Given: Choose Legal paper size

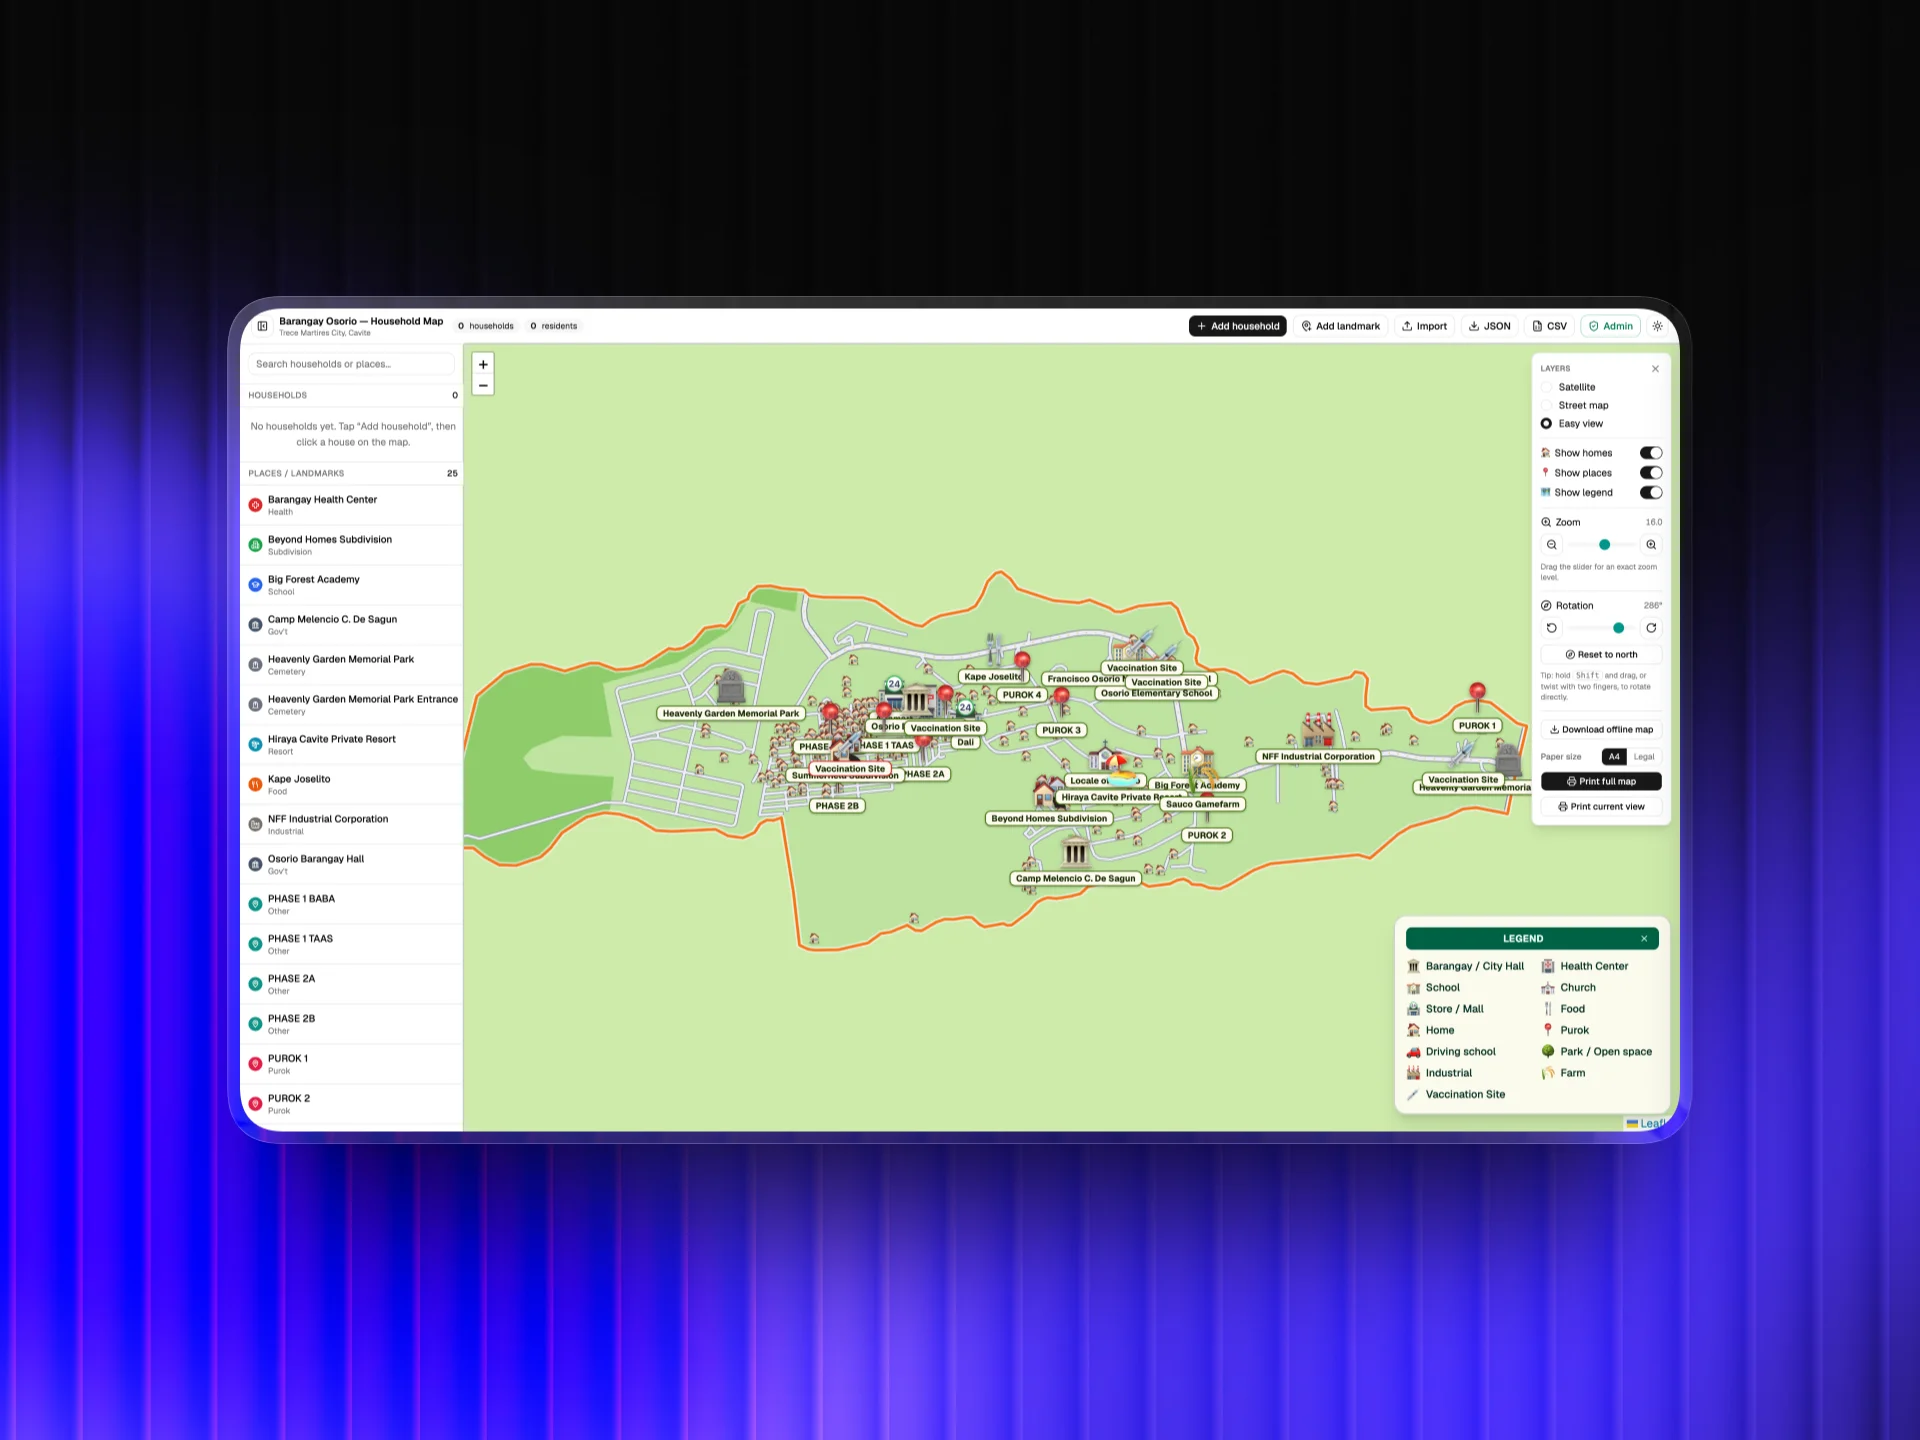Looking at the screenshot, I should 1644,757.
